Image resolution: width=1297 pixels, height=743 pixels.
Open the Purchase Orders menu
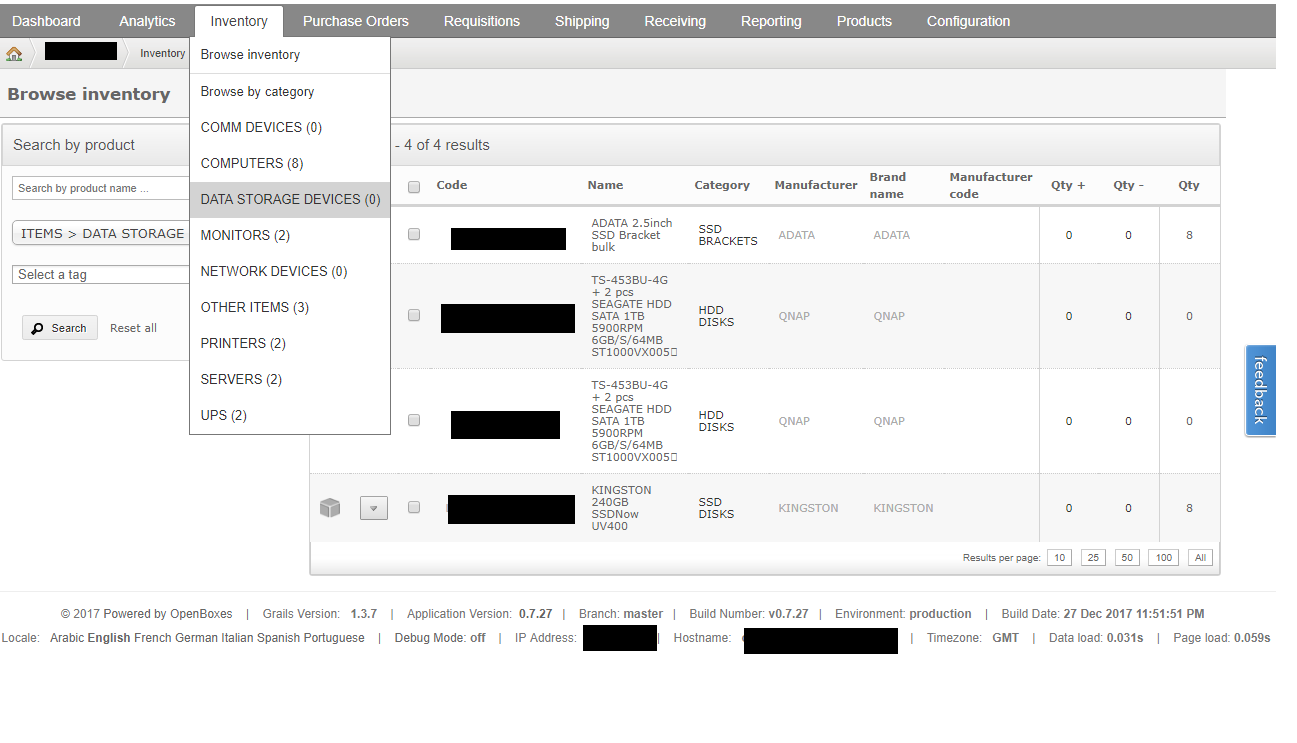pyautogui.click(x=355, y=20)
